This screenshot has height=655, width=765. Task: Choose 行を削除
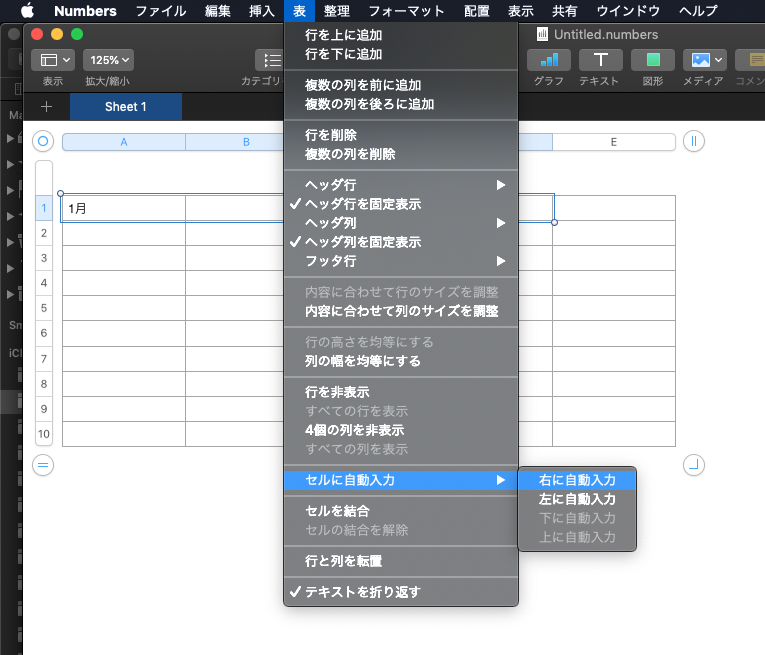(401, 135)
